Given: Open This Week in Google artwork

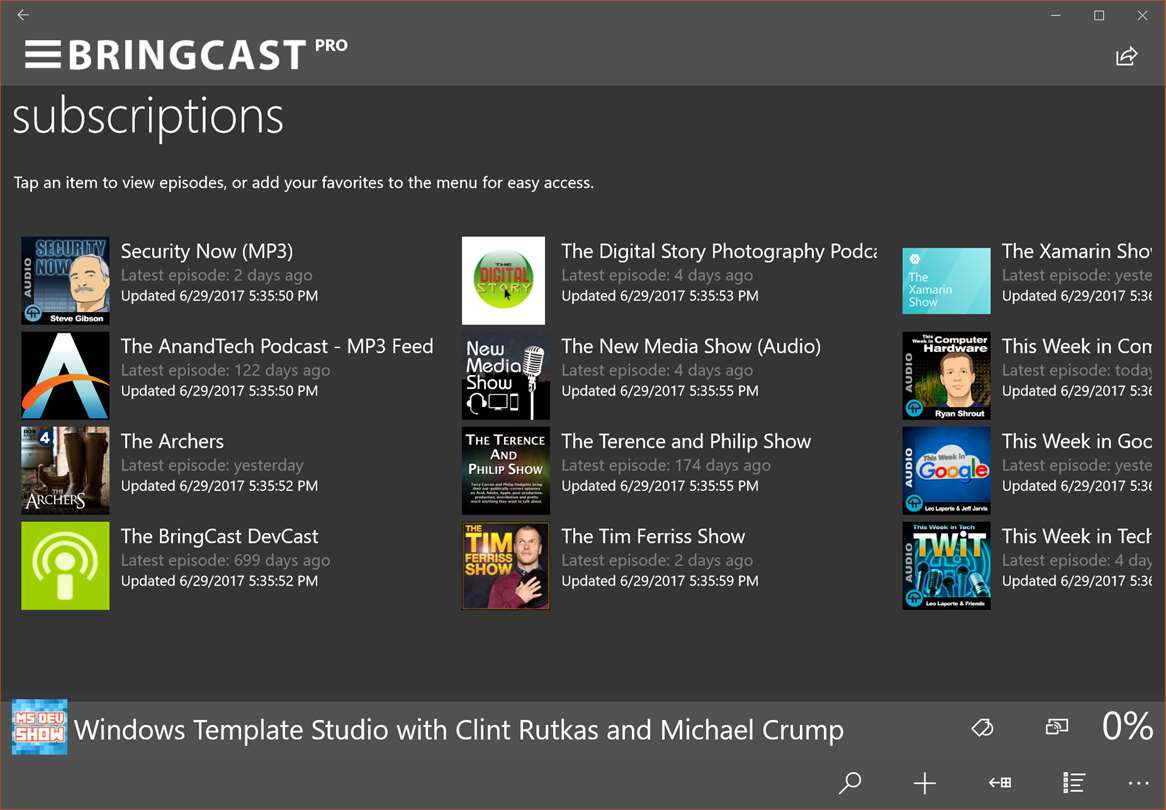Looking at the screenshot, I should [947, 471].
